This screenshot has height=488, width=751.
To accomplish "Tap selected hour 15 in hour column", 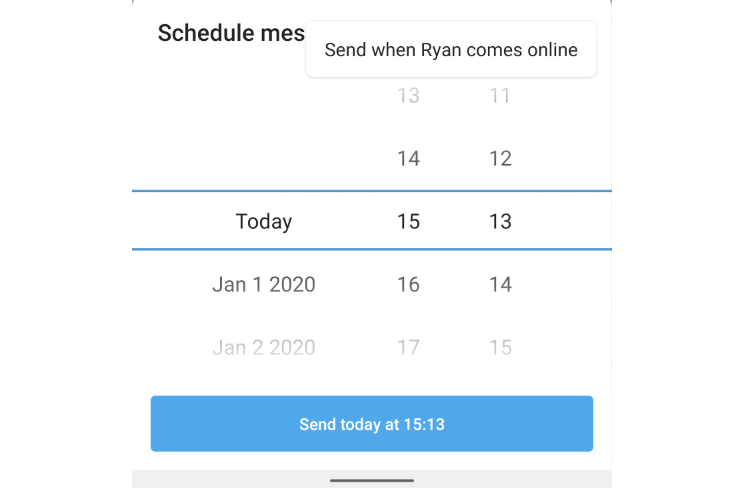I will (x=408, y=221).
